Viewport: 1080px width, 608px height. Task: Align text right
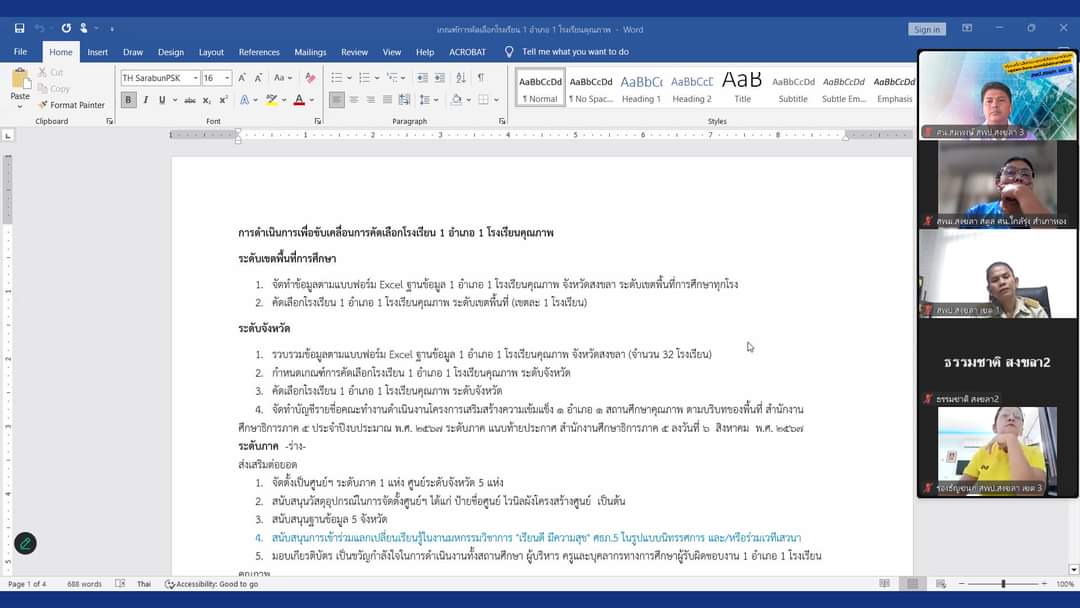point(371,100)
